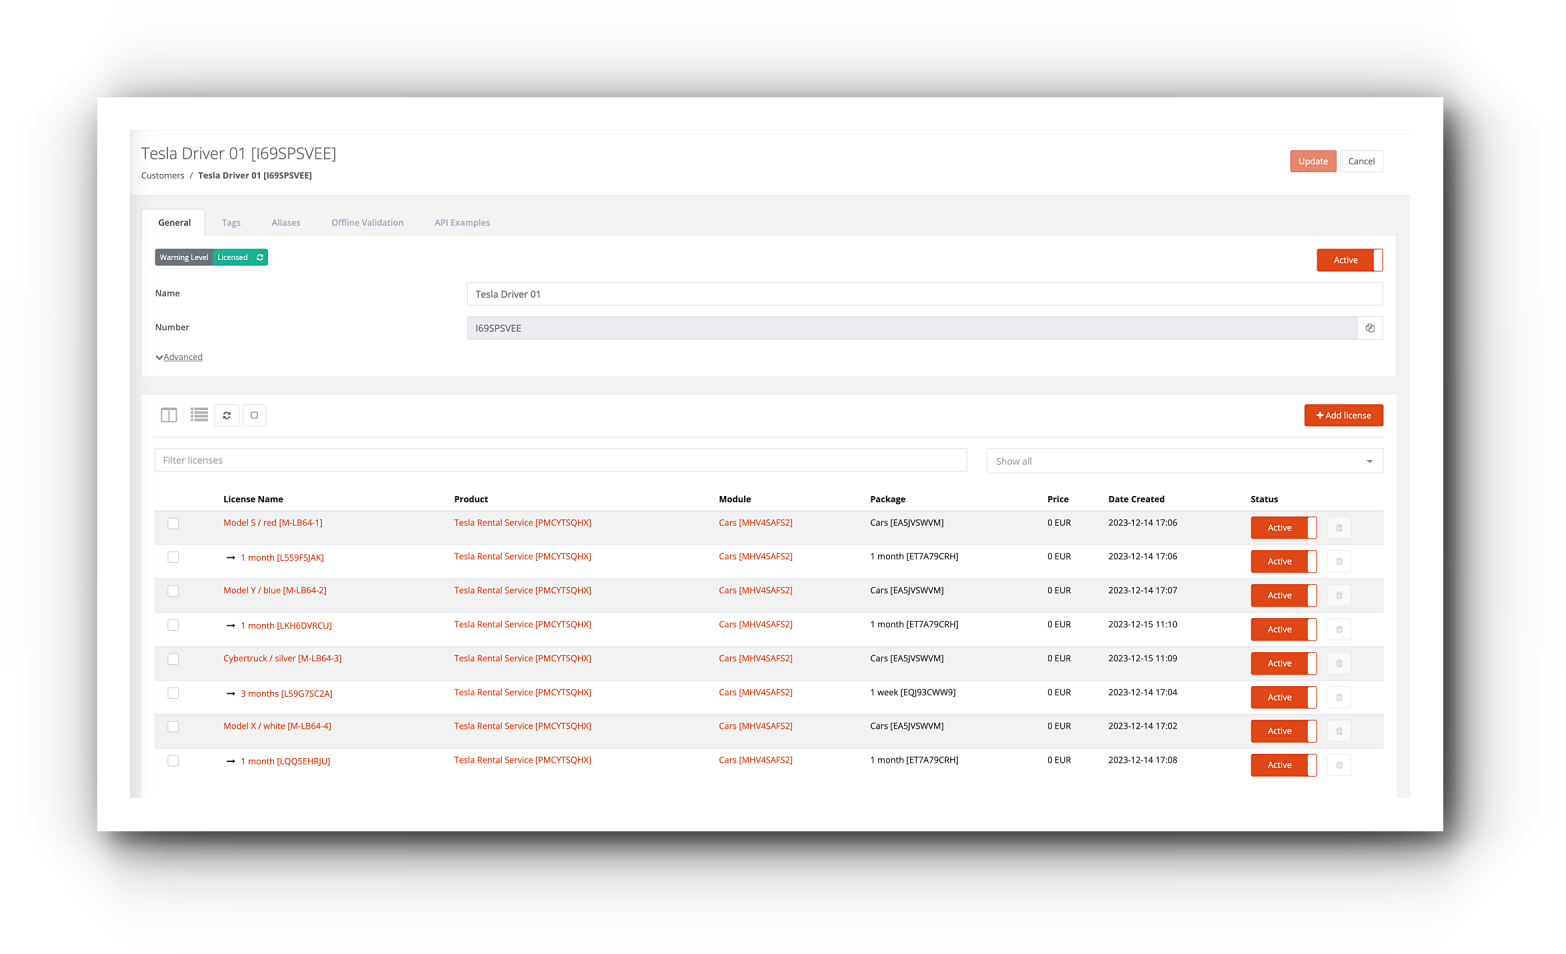Delete the 1 month L559FSJAK license
The height and width of the screenshot is (954, 1566).
(x=1339, y=562)
